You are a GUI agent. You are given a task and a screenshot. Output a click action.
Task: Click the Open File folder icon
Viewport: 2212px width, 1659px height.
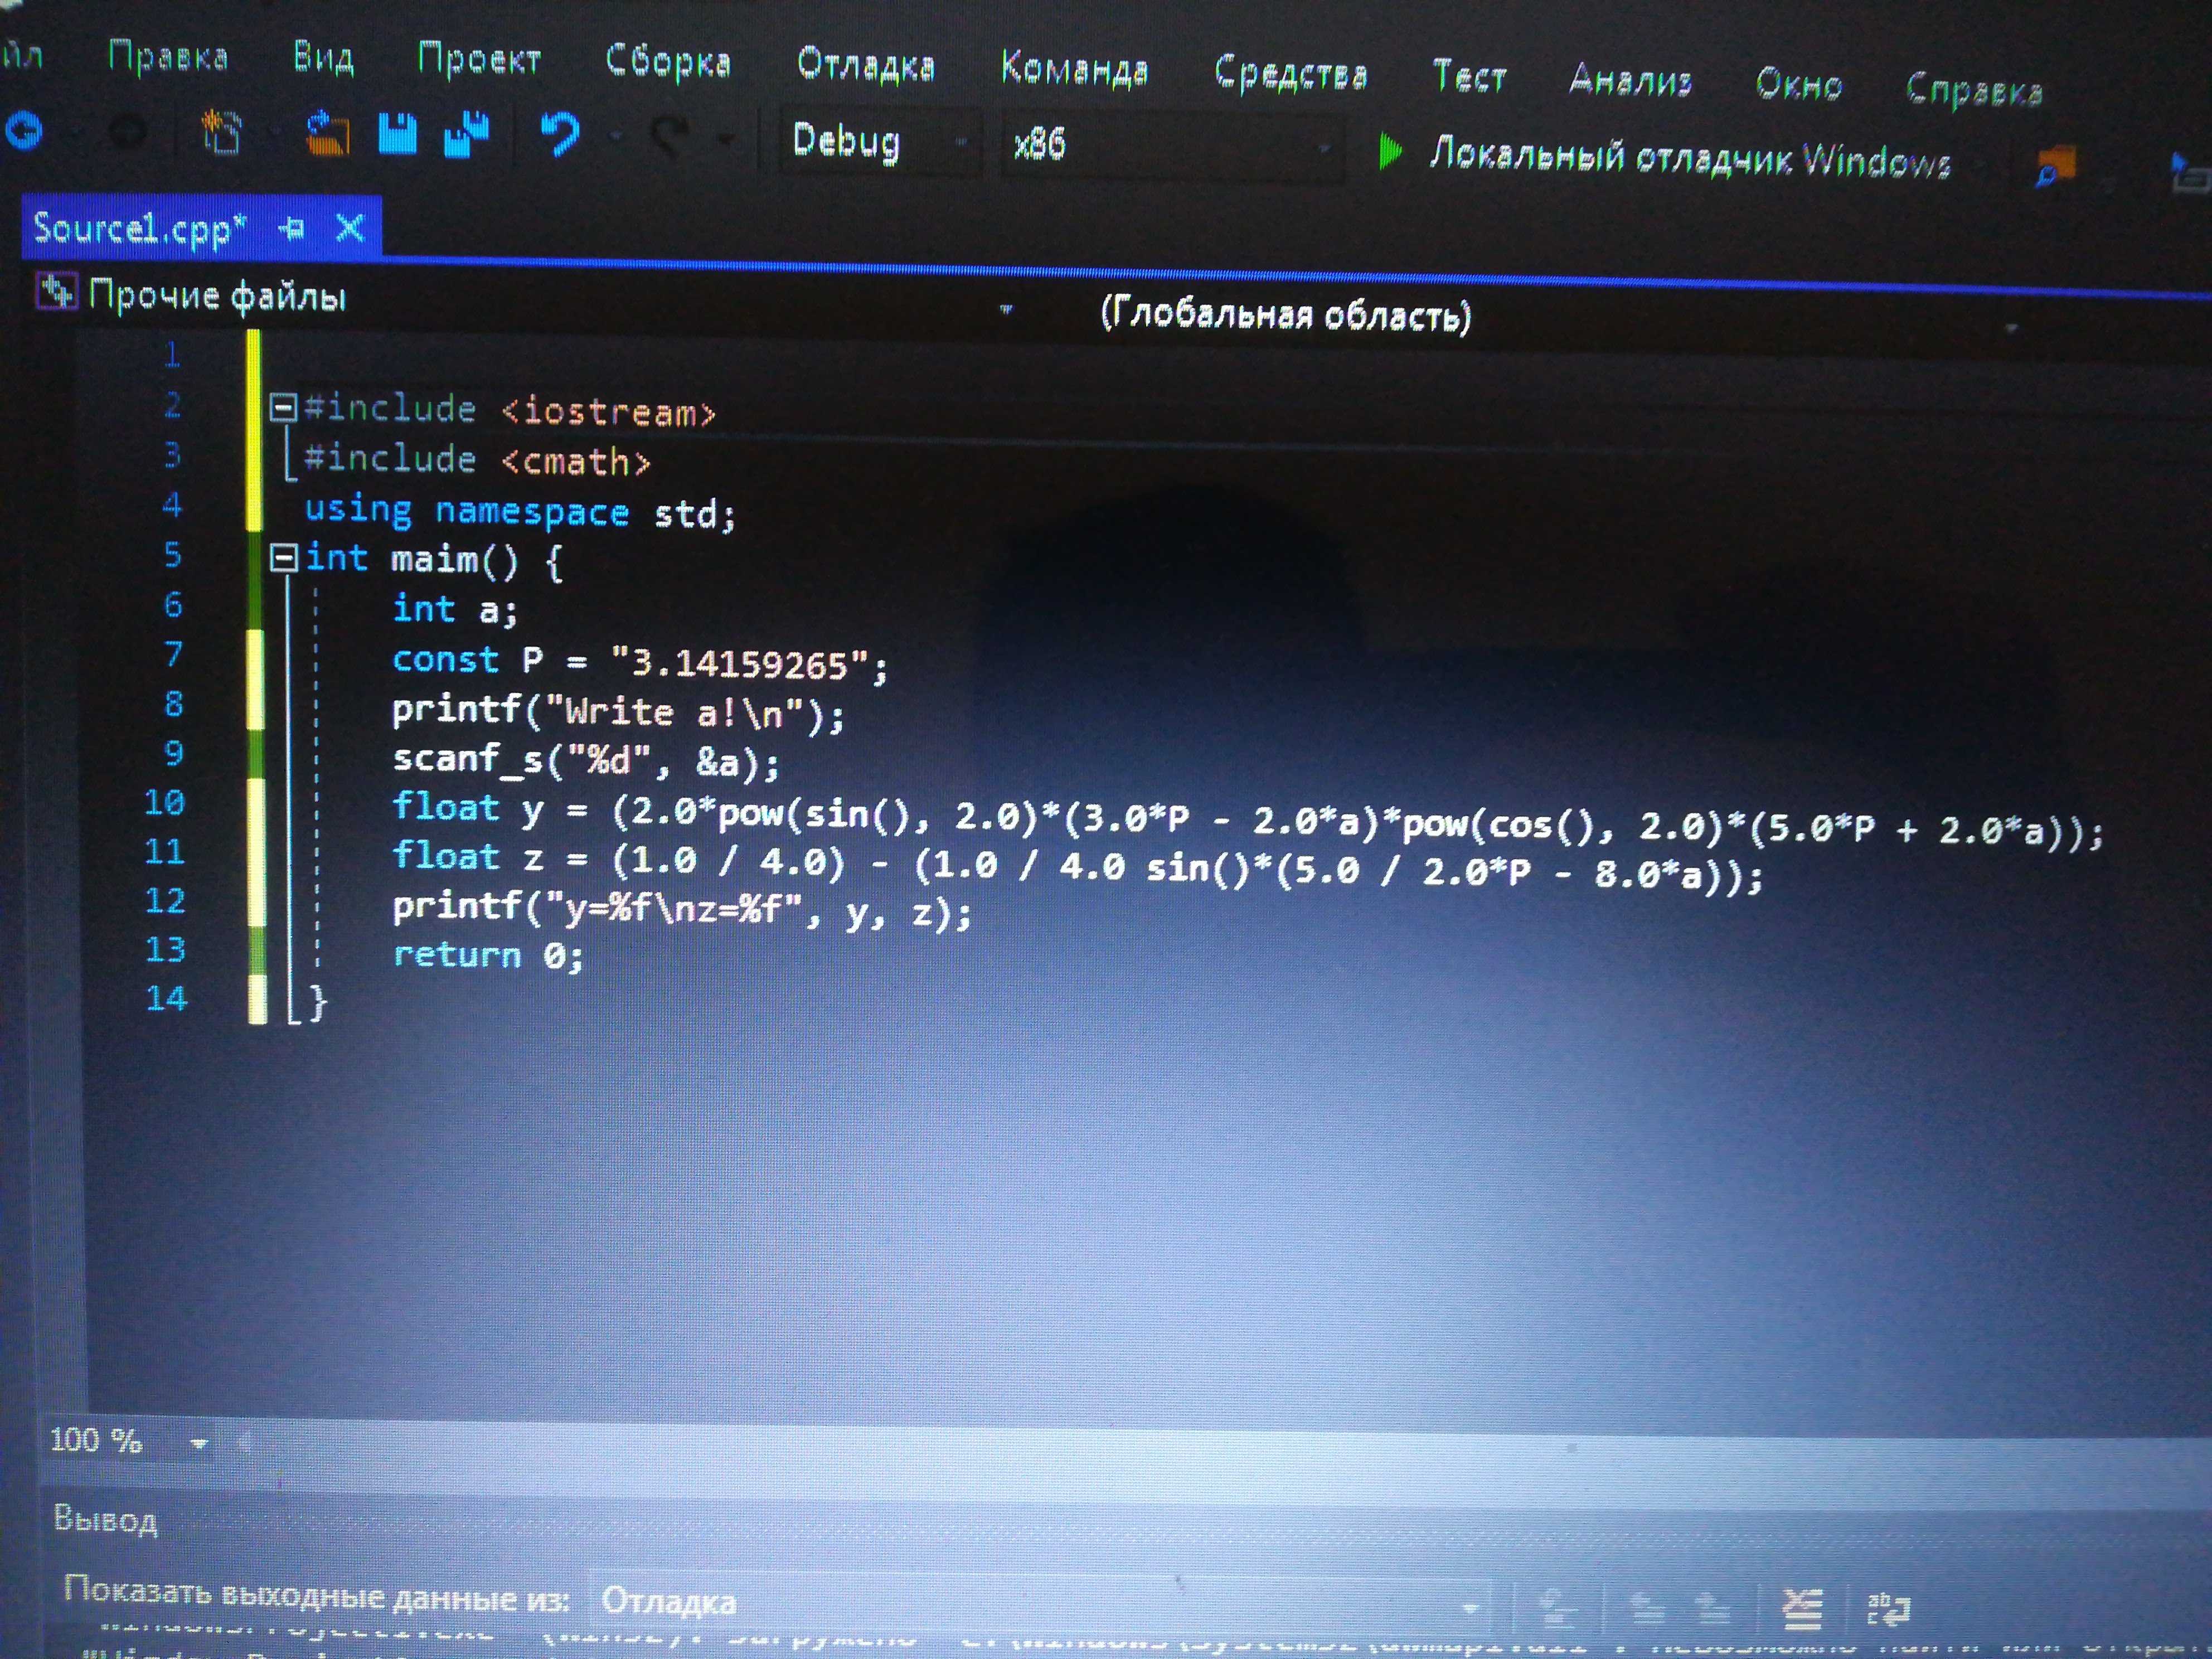pos(328,135)
